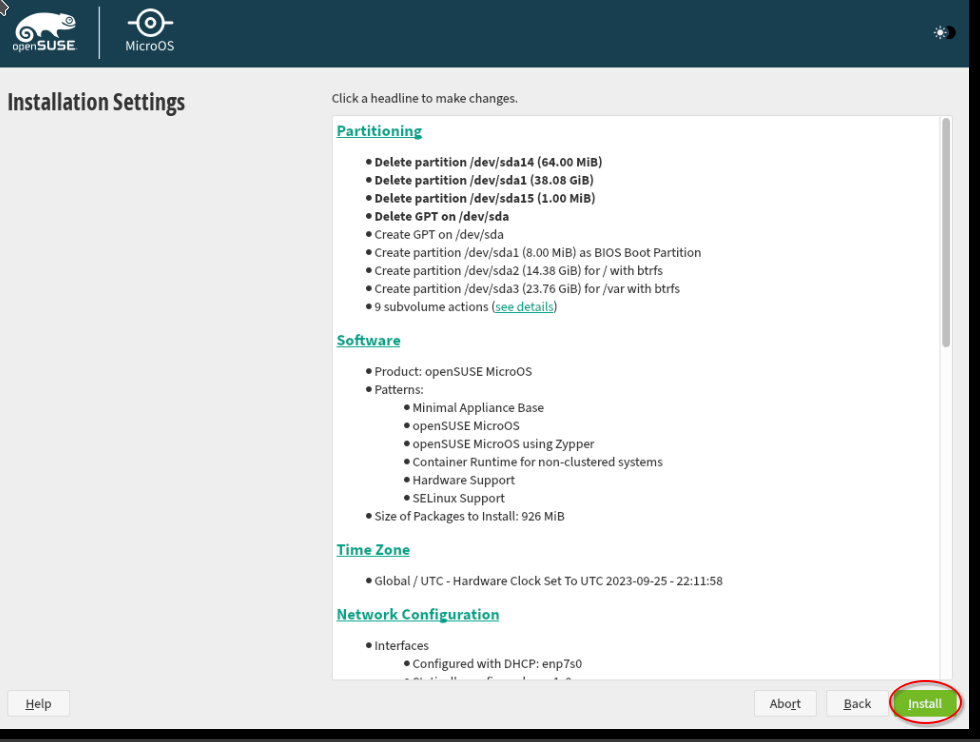This screenshot has height=742, width=980.
Task: Open the Help dialog
Action: point(38,703)
